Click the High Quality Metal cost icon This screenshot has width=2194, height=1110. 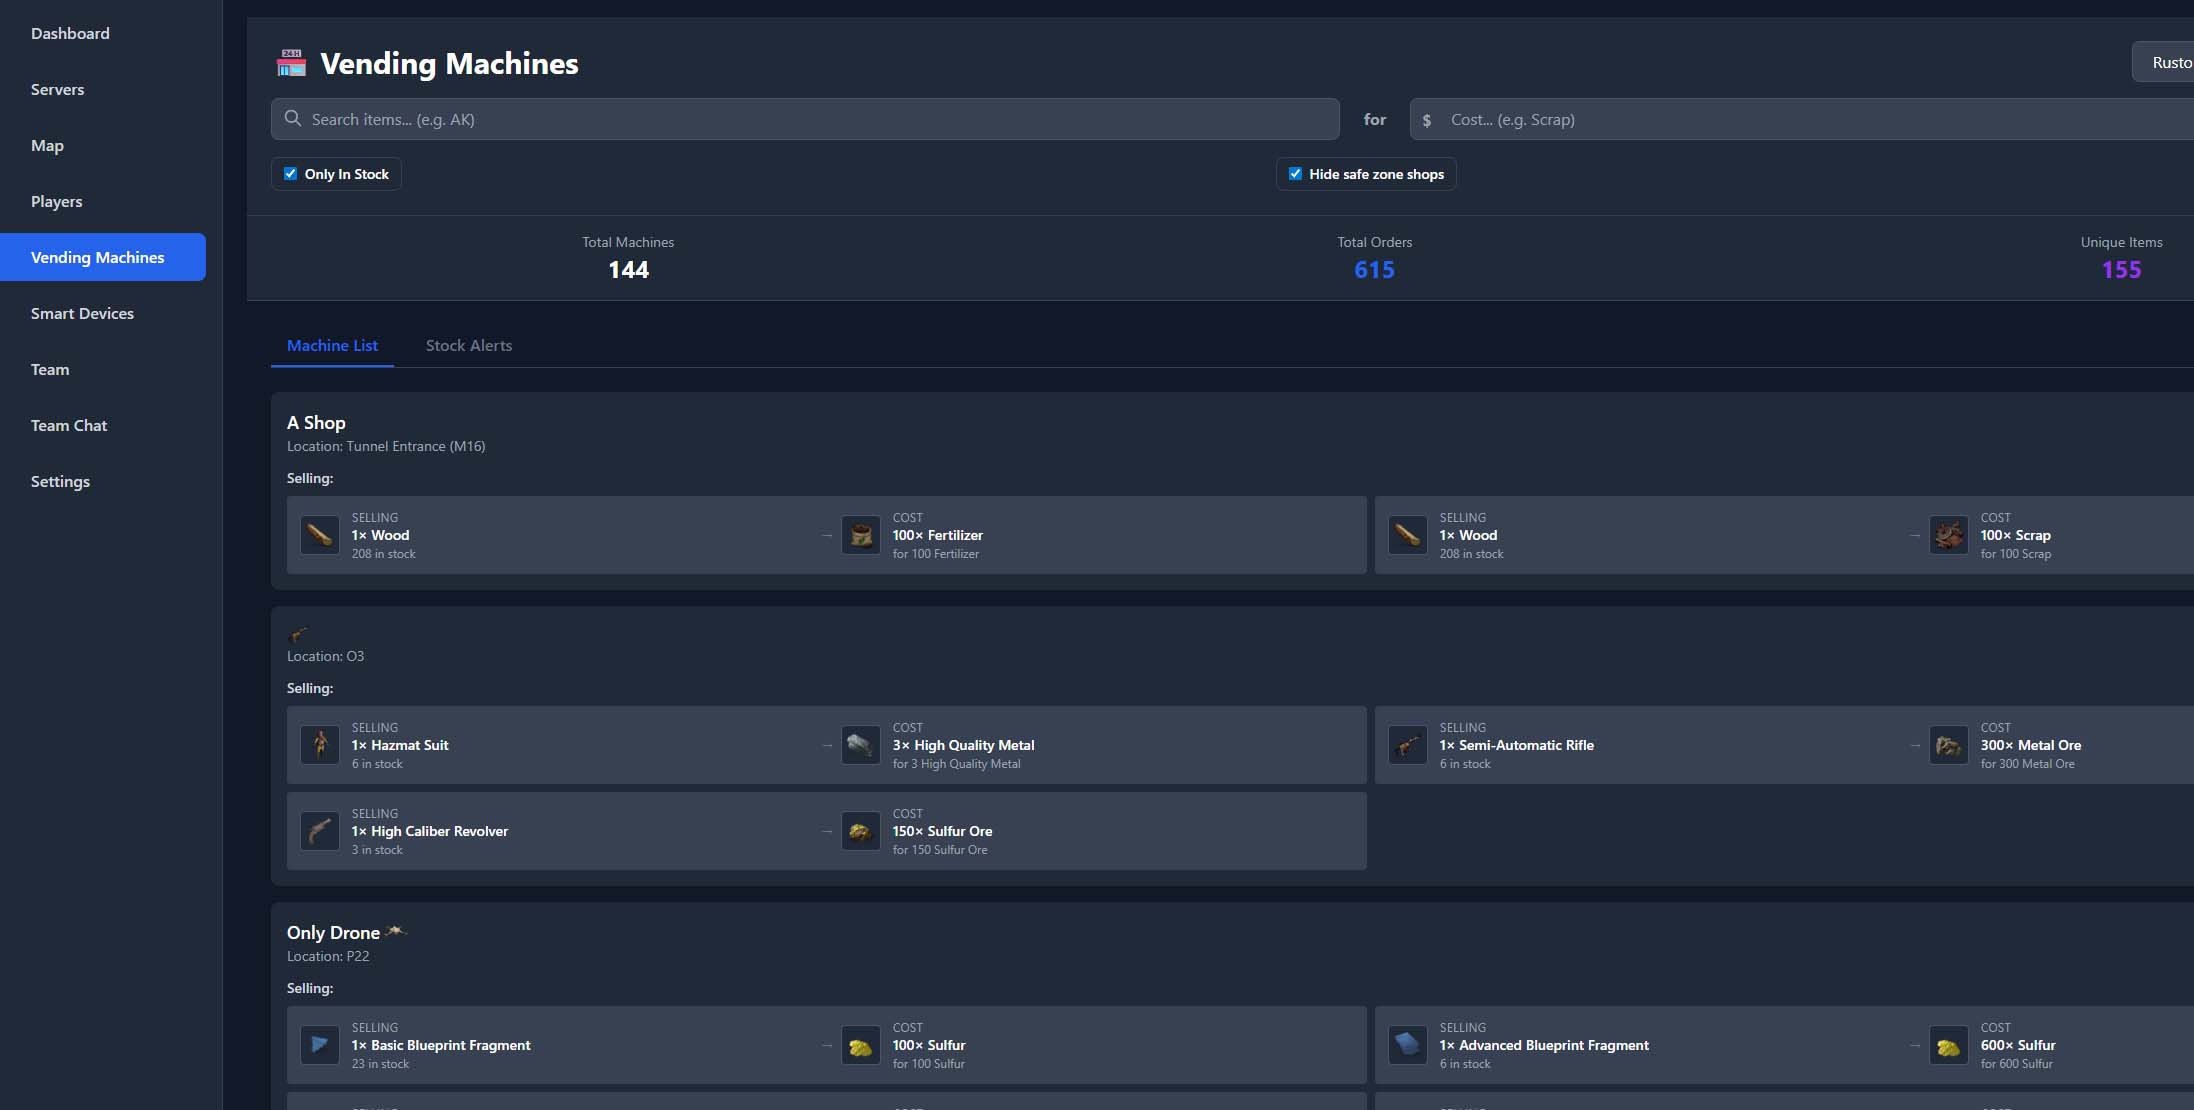(x=861, y=745)
